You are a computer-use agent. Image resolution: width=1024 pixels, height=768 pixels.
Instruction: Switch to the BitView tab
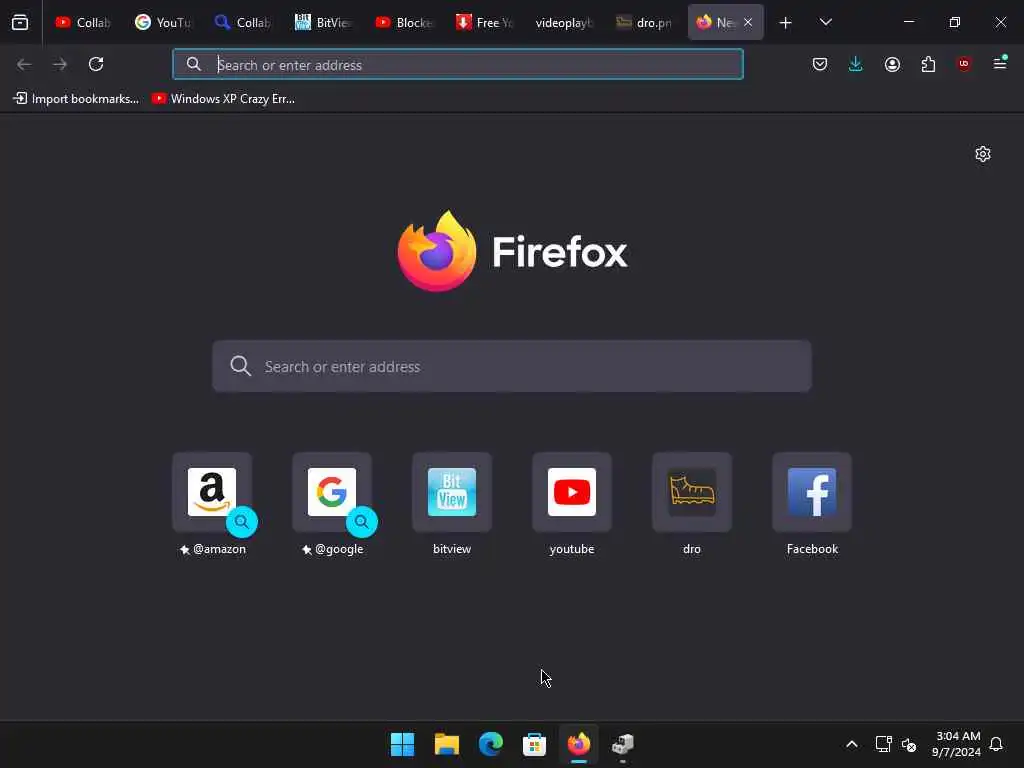point(323,22)
